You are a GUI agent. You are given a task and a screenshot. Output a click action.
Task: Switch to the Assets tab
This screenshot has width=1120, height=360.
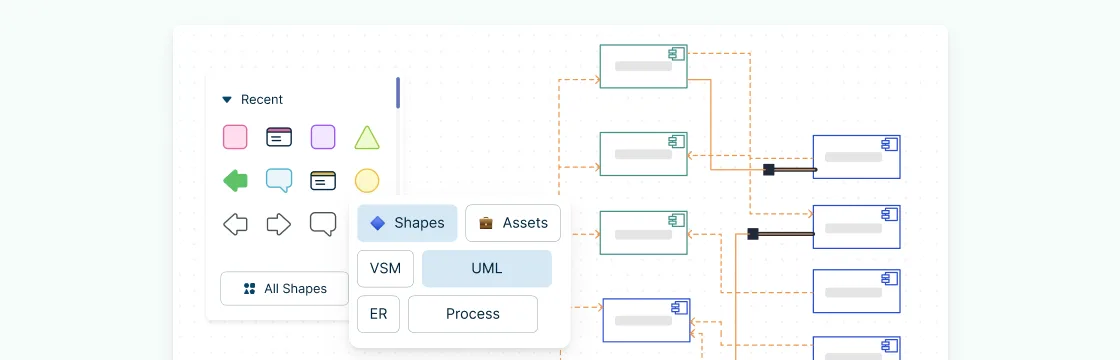point(513,223)
